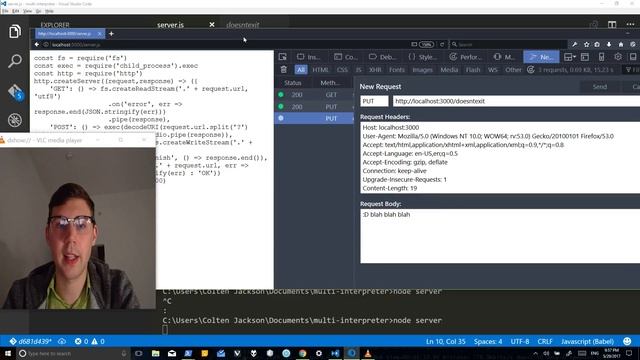640x360 pixels.
Task: Open the Debug icon in activity bar
Action: click(15, 120)
